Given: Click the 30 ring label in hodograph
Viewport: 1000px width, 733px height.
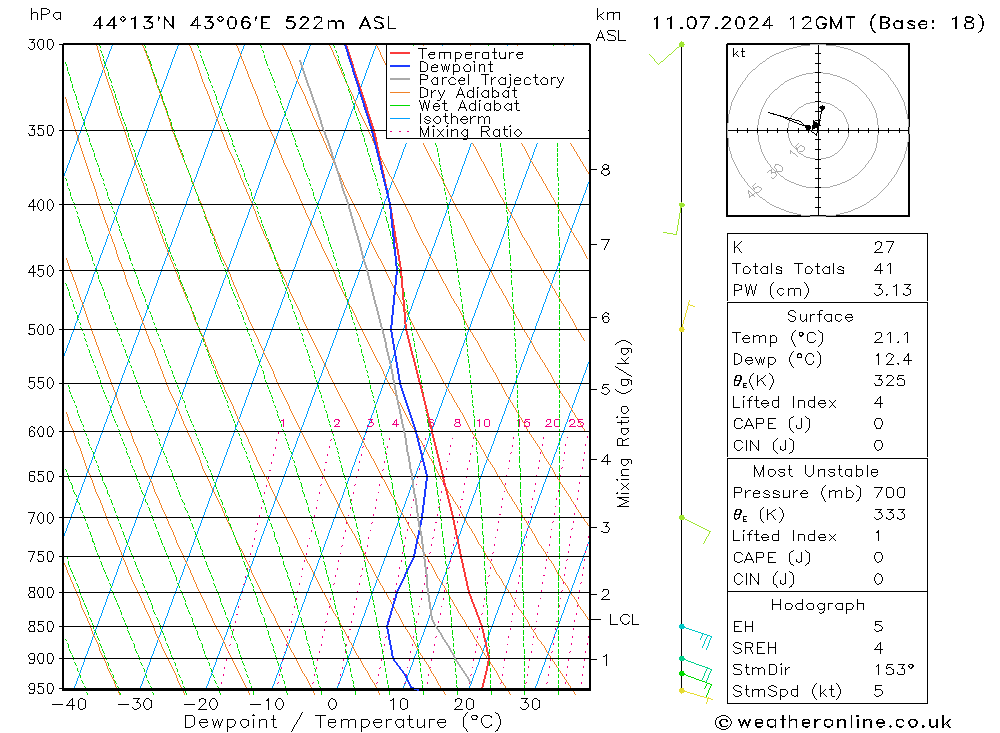Looking at the screenshot, I should [776, 170].
